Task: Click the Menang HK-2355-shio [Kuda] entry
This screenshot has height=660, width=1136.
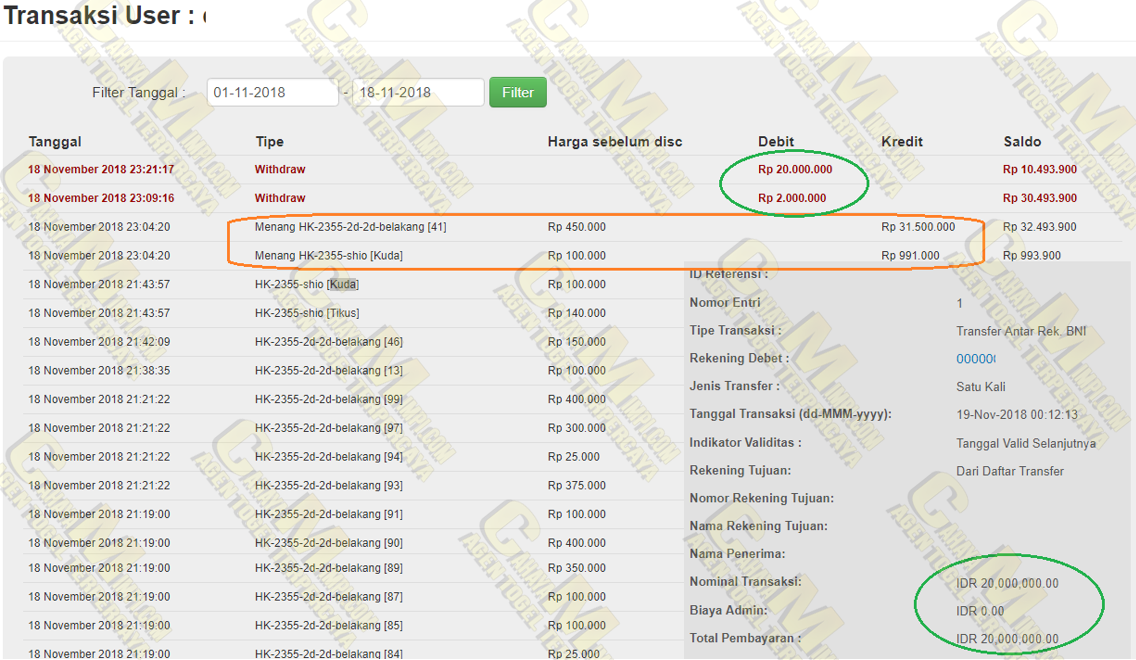Action: (328, 256)
